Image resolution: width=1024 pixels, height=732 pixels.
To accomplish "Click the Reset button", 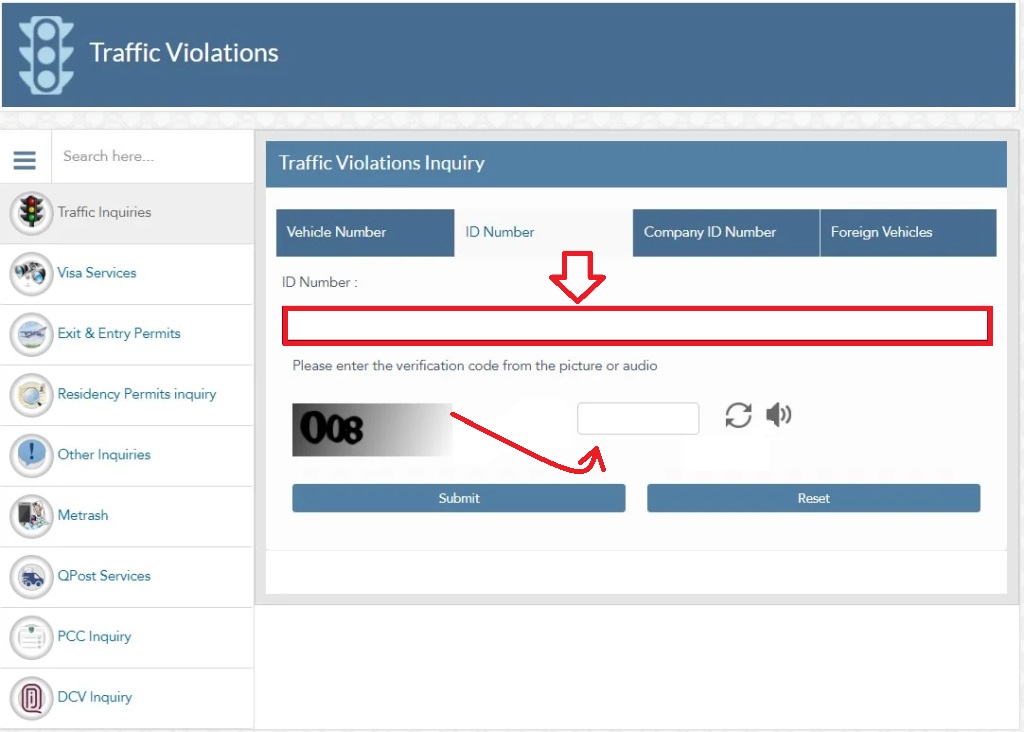I will tap(813, 498).
